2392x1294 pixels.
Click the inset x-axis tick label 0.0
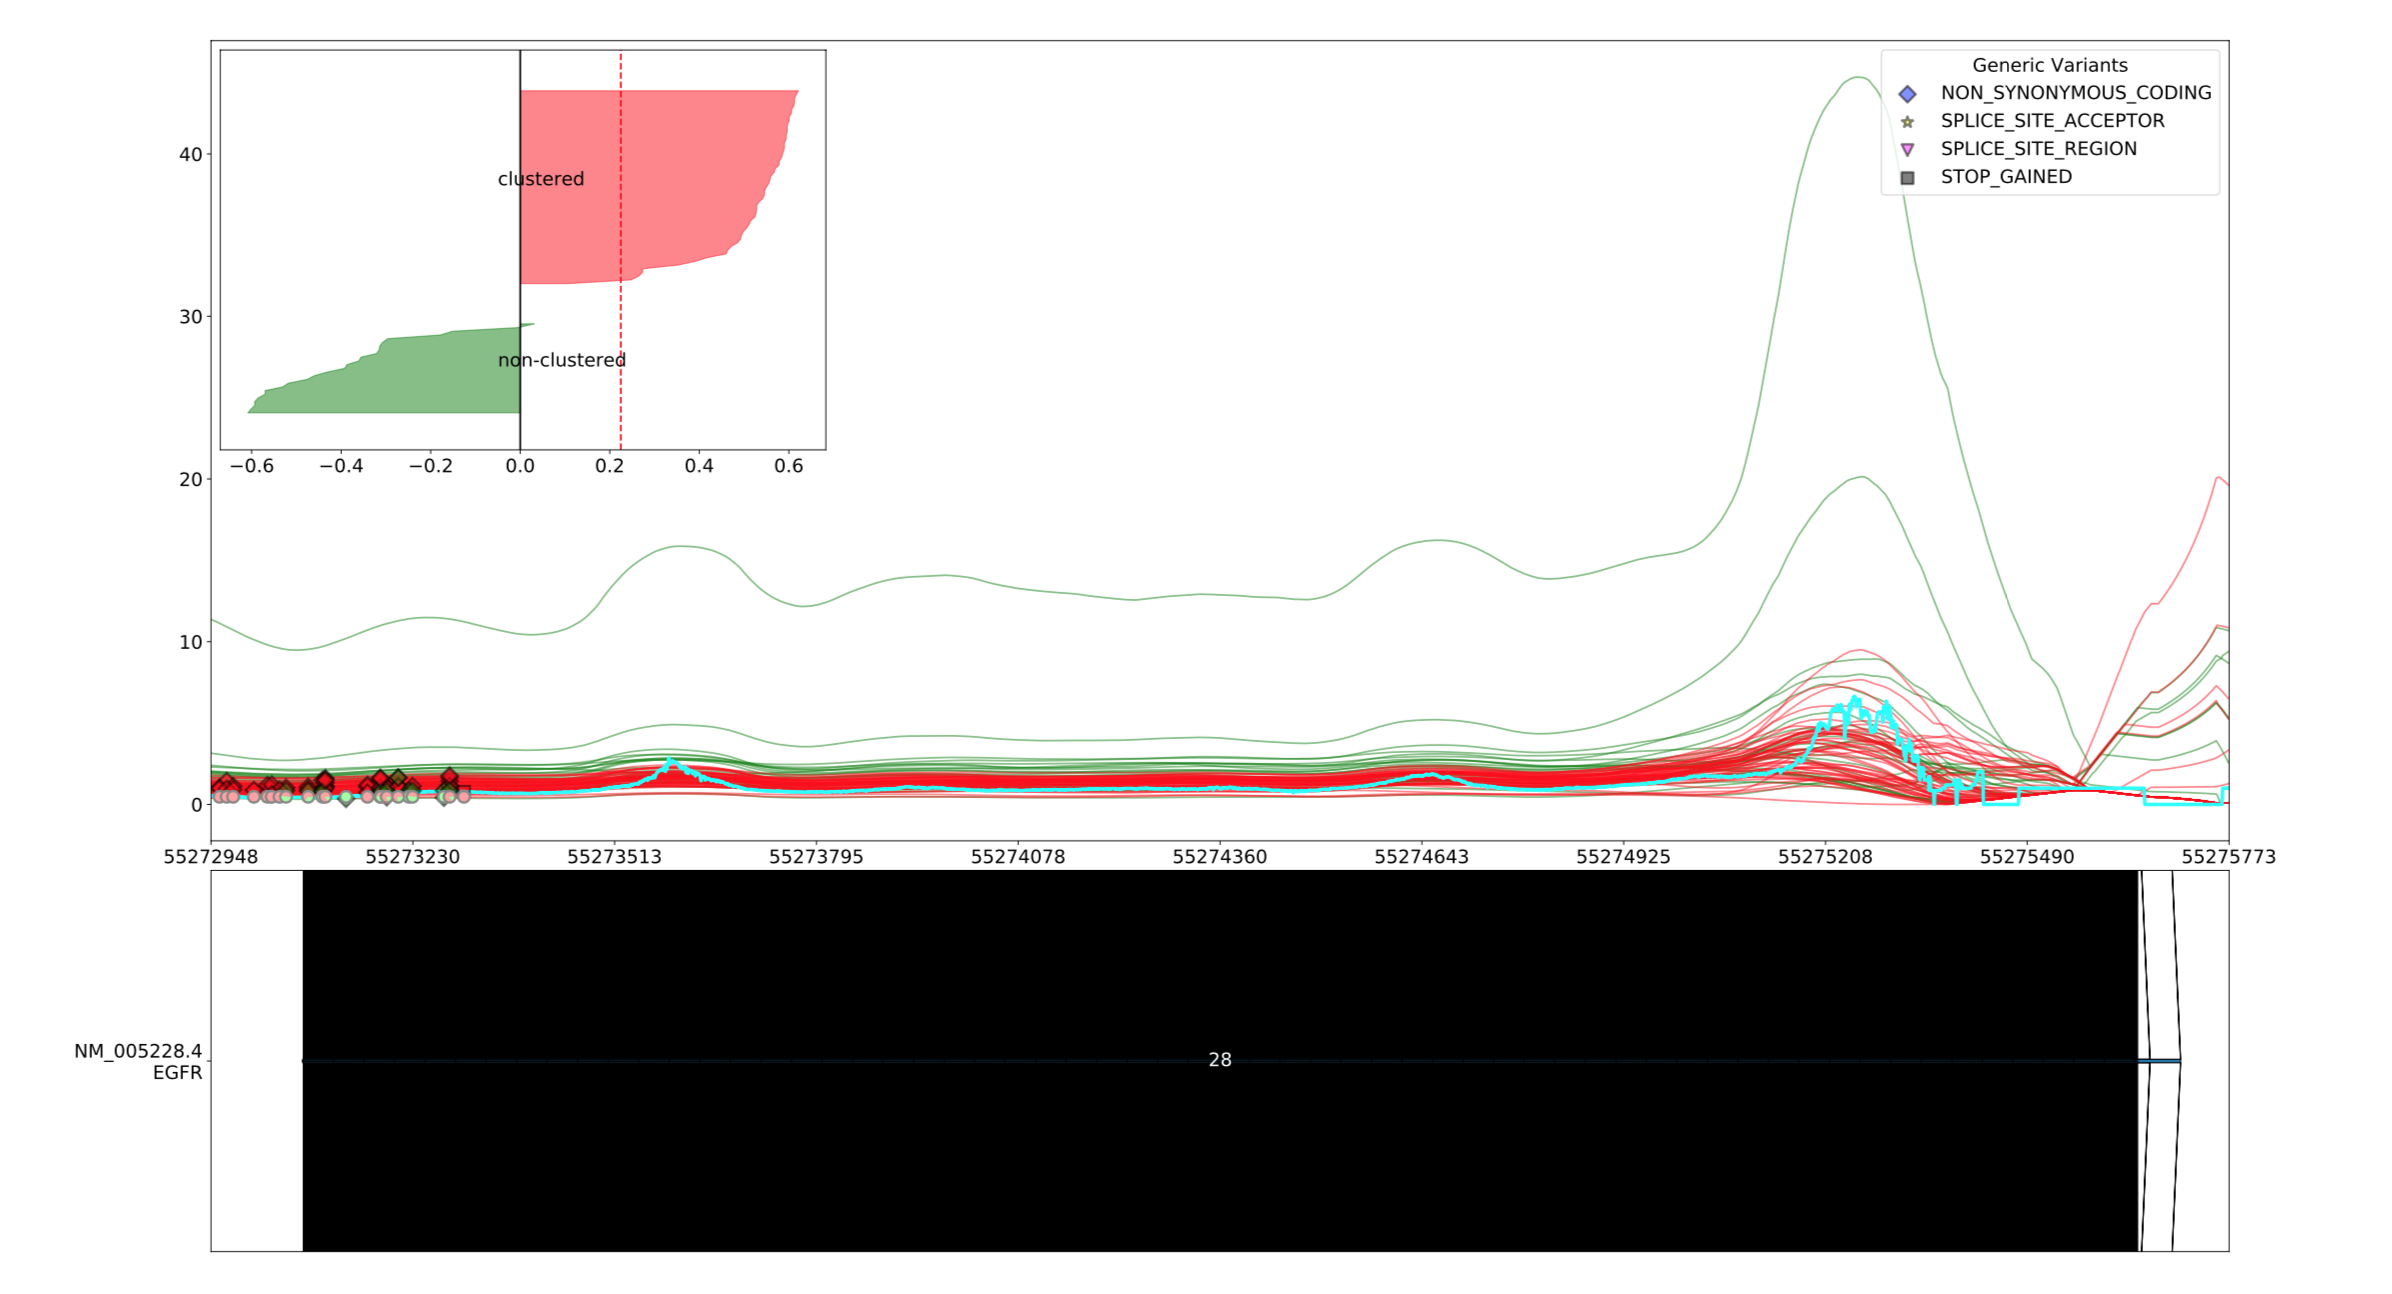pos(520,466)
